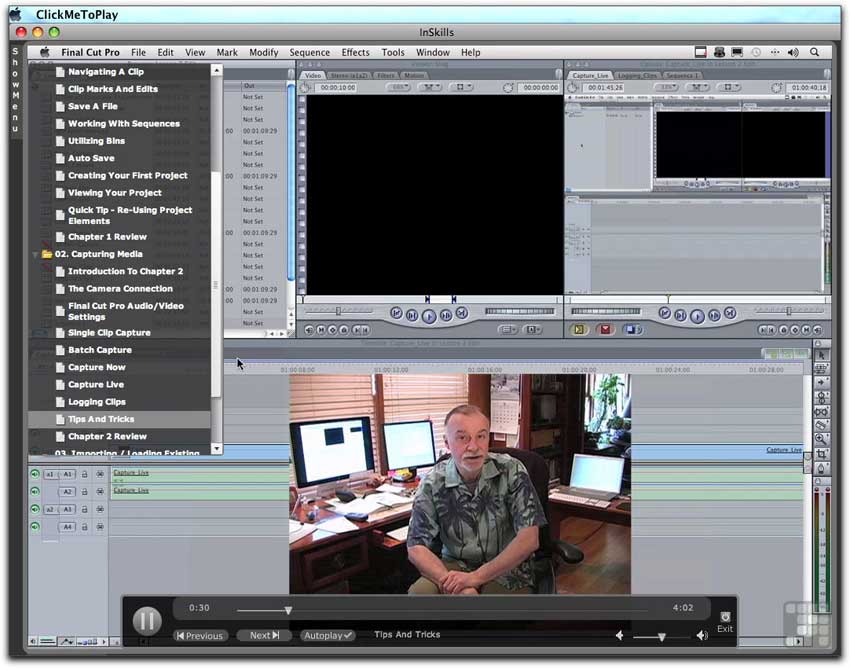Select the Slip tool in the tool palette

[821, 412]
